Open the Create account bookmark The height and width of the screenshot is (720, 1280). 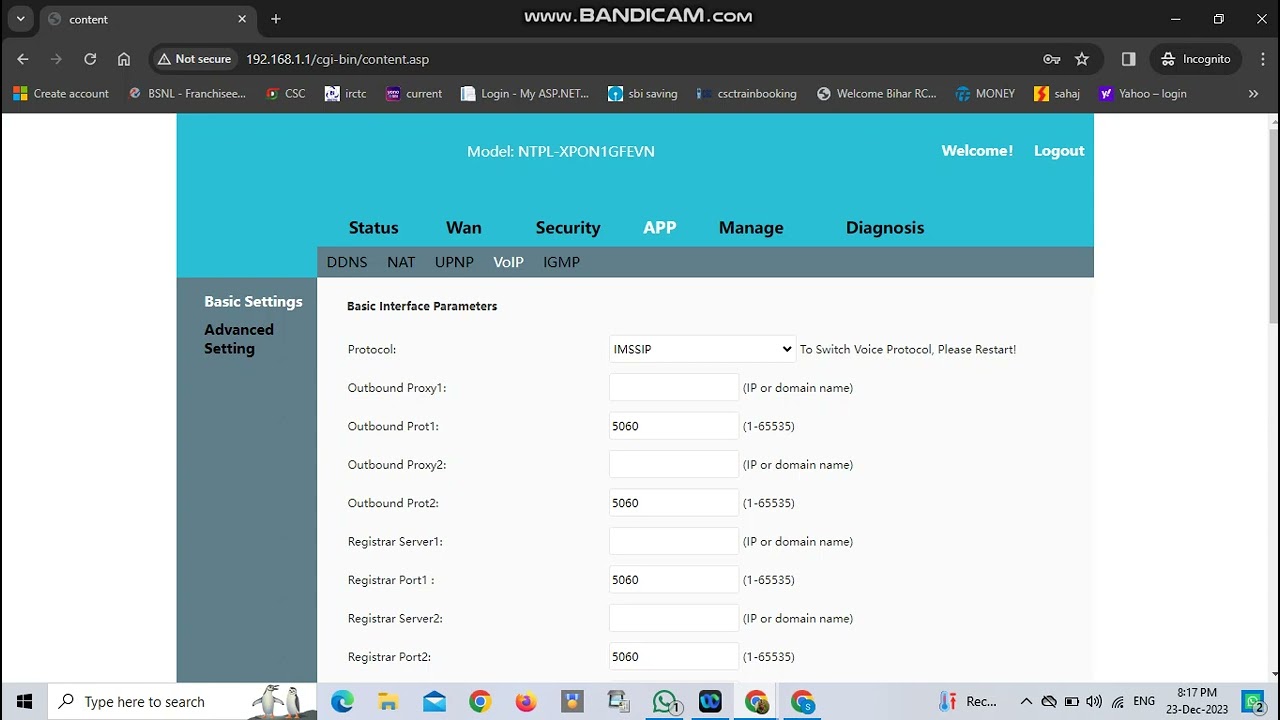[x=61, y=93]
